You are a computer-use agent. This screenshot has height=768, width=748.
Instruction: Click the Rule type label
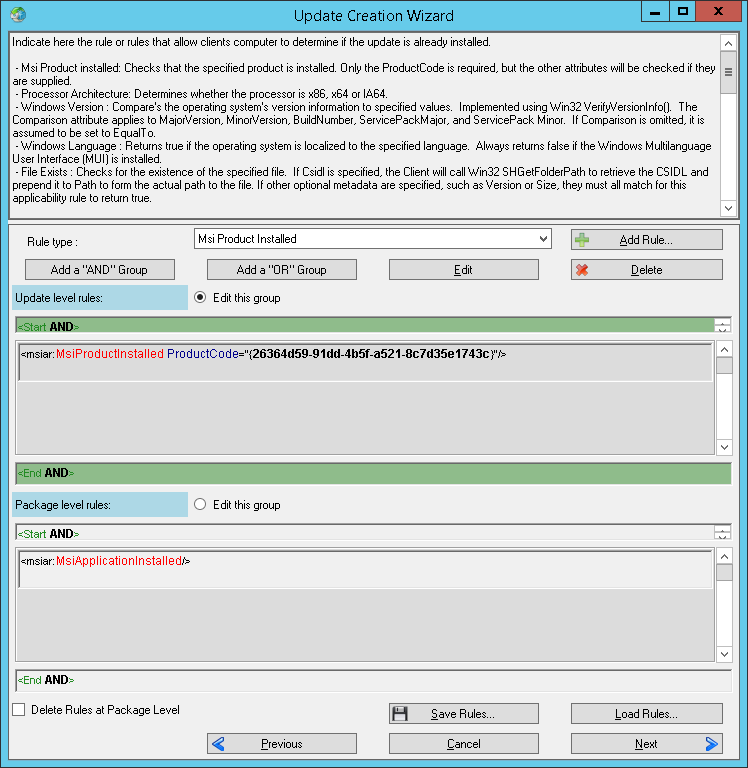coord(52,242)
